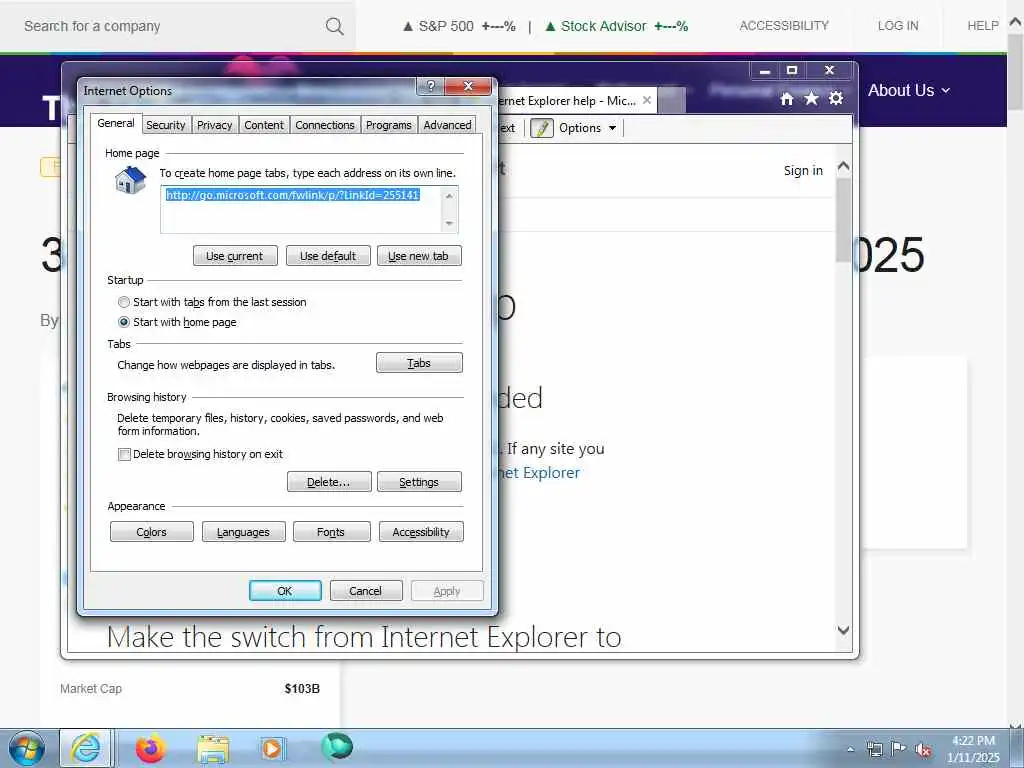This screenshot has height=768, width=1024.
Task: Open browsing history Settings button
Action: click(419, 482)
